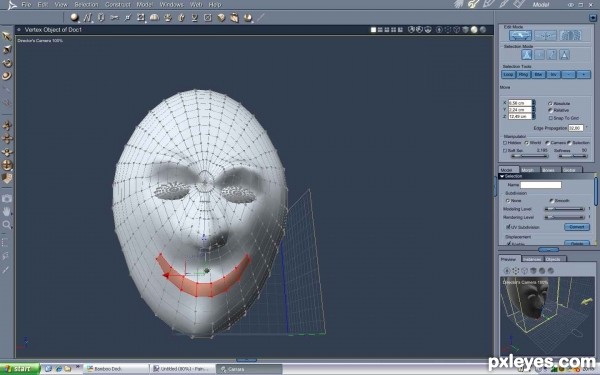This screenshot has width=600, height=375.
Task: Click the X value stepper arrows
Action: (534, 103)
